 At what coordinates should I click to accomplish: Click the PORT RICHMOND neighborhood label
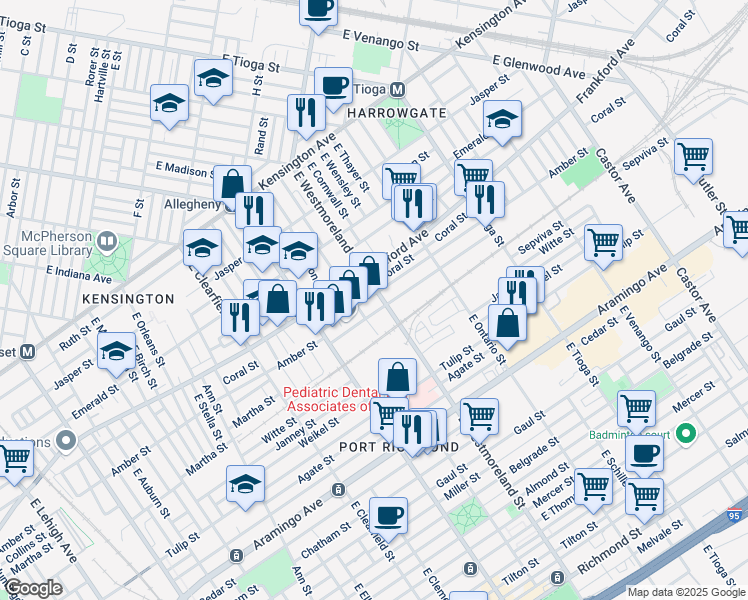pos(399,447)
